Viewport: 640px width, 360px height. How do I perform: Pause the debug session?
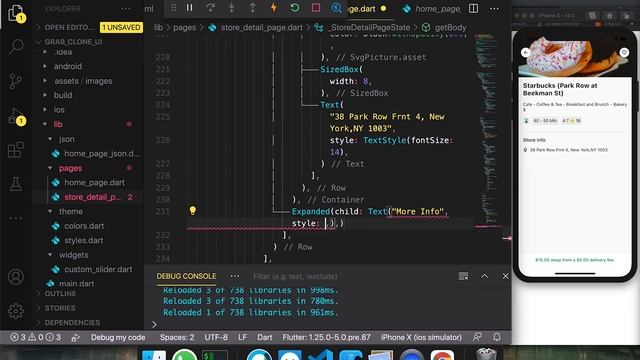pyautogui.click(x=189, y=8)
